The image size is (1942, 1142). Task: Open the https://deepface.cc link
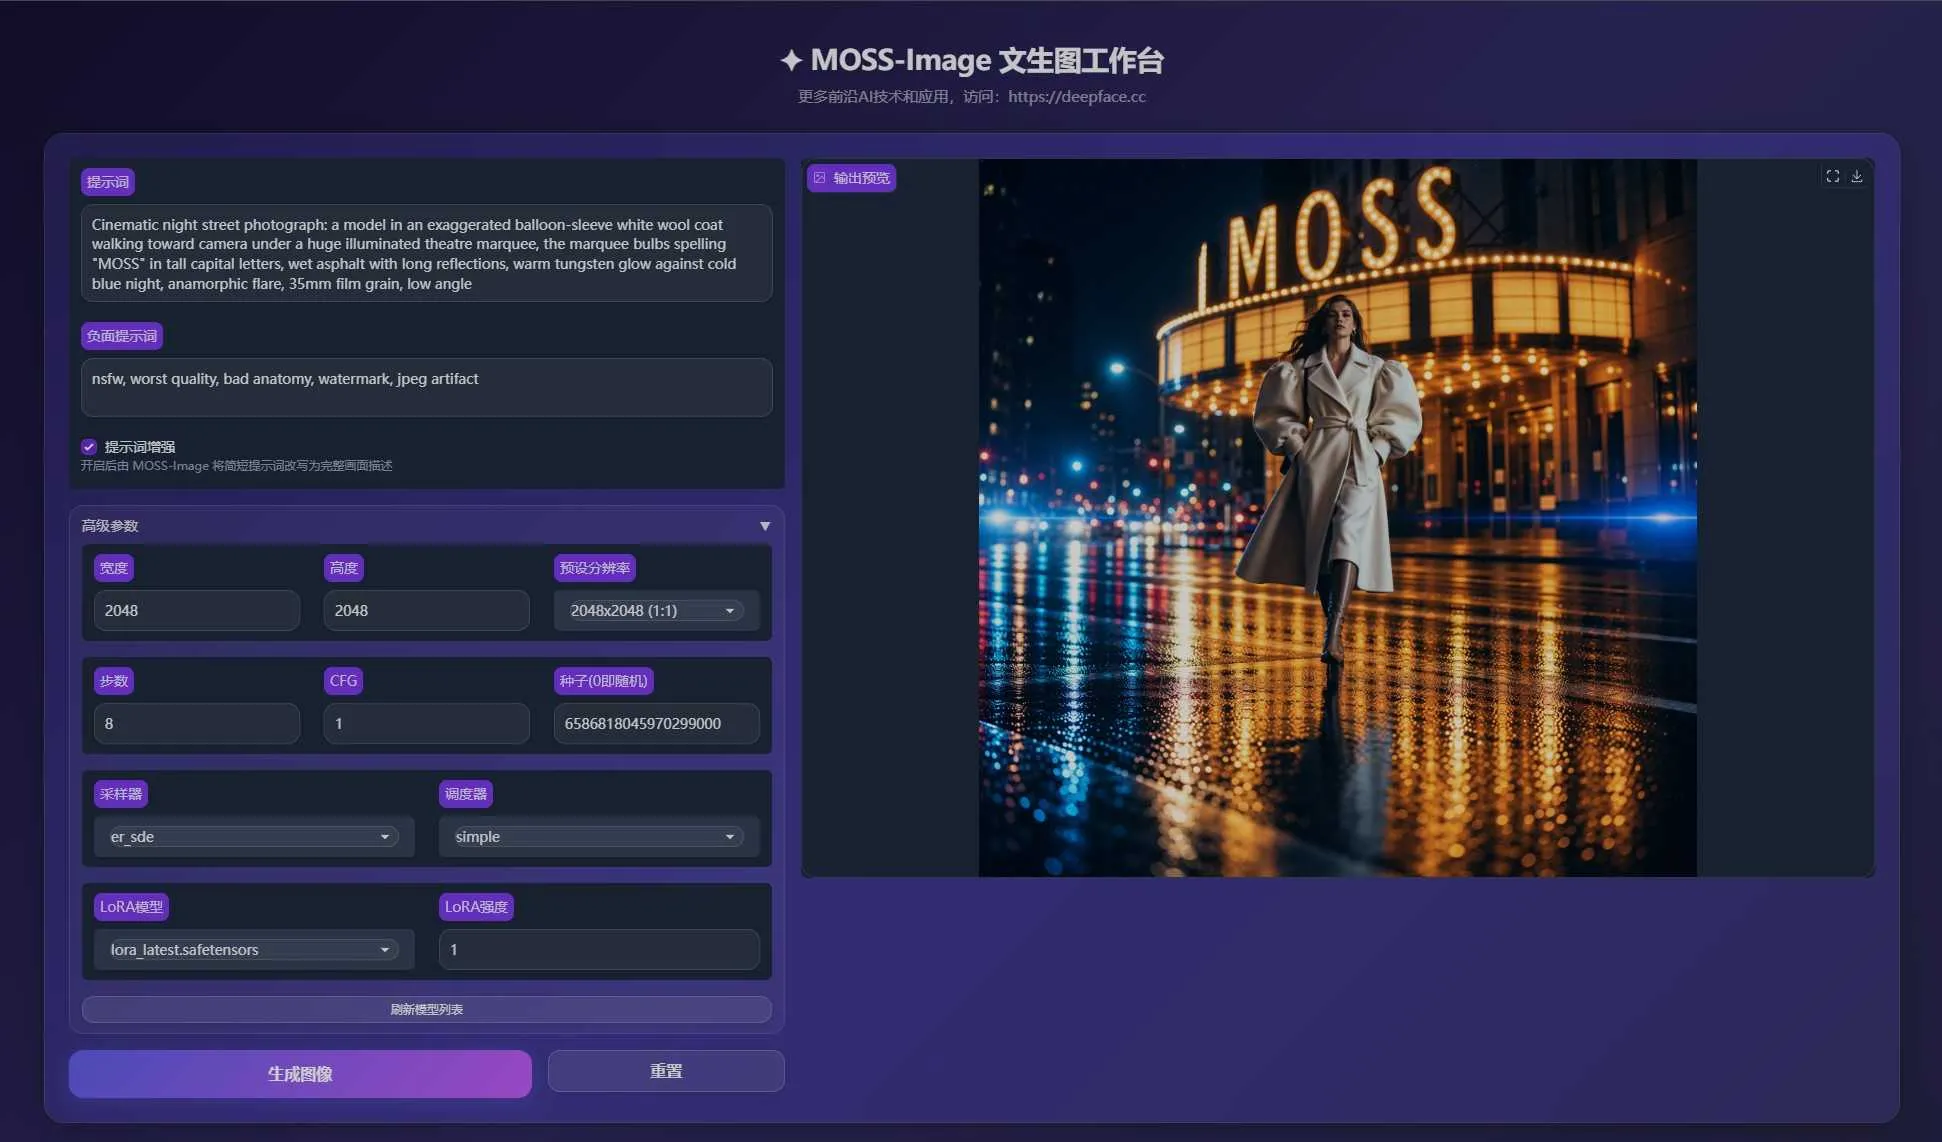click(1077, 97)
